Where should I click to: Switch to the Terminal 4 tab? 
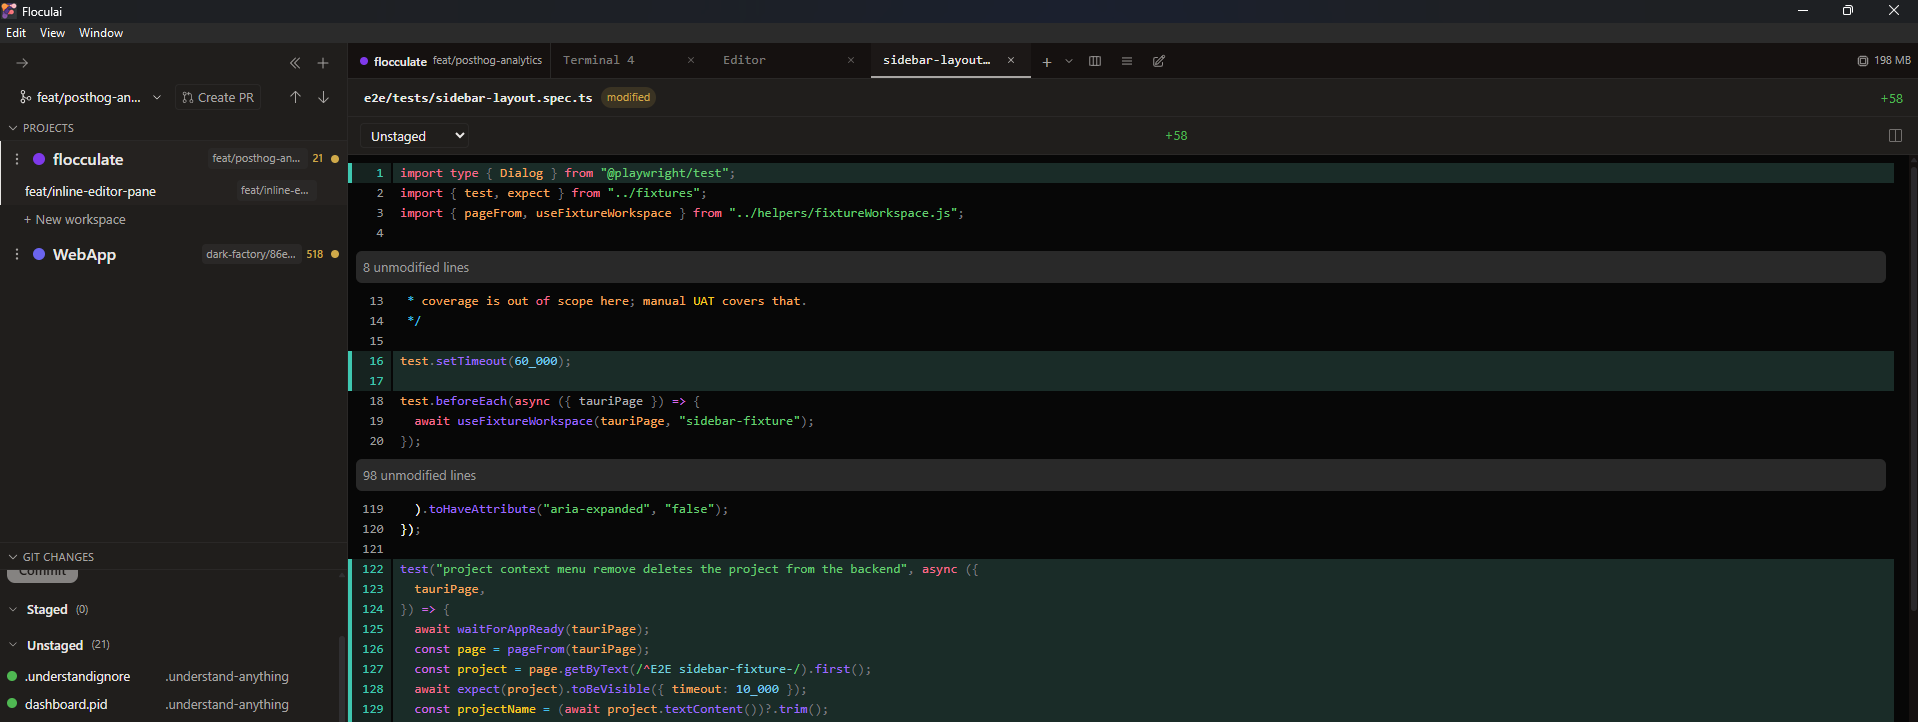point(599,60)
